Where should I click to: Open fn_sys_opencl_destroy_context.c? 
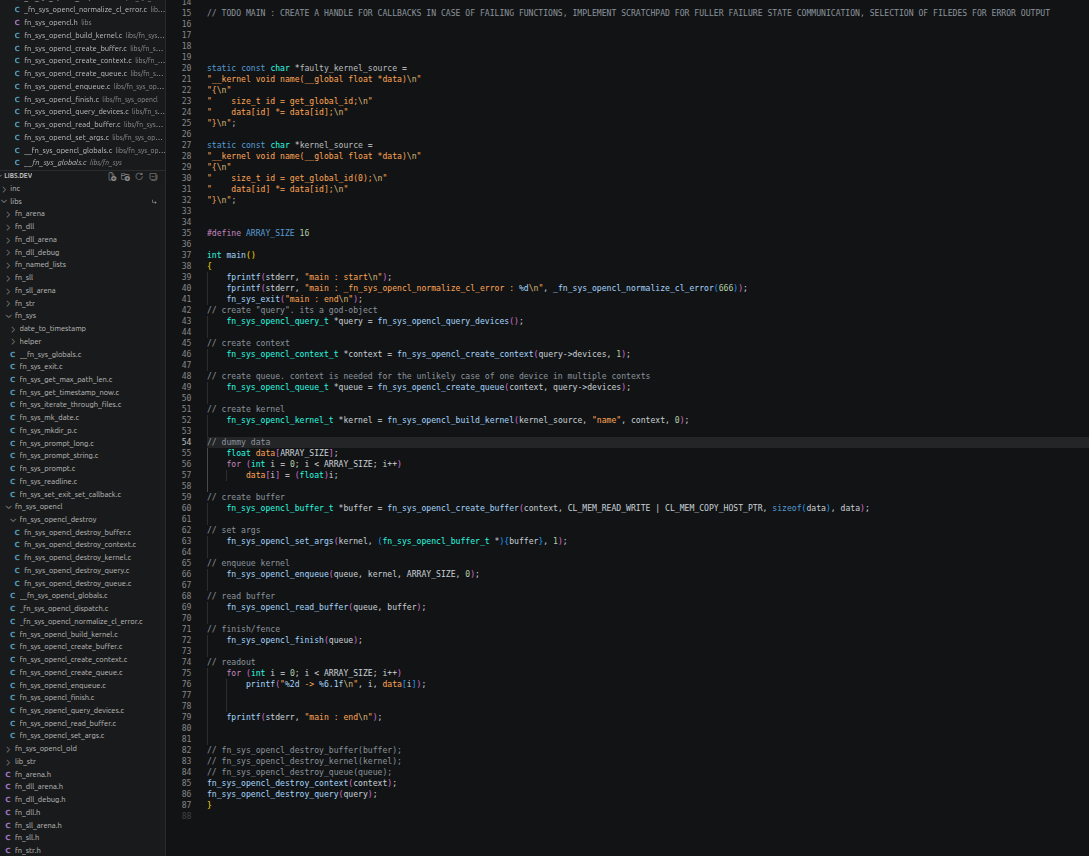pyautogui.click(x=80, y=544)
